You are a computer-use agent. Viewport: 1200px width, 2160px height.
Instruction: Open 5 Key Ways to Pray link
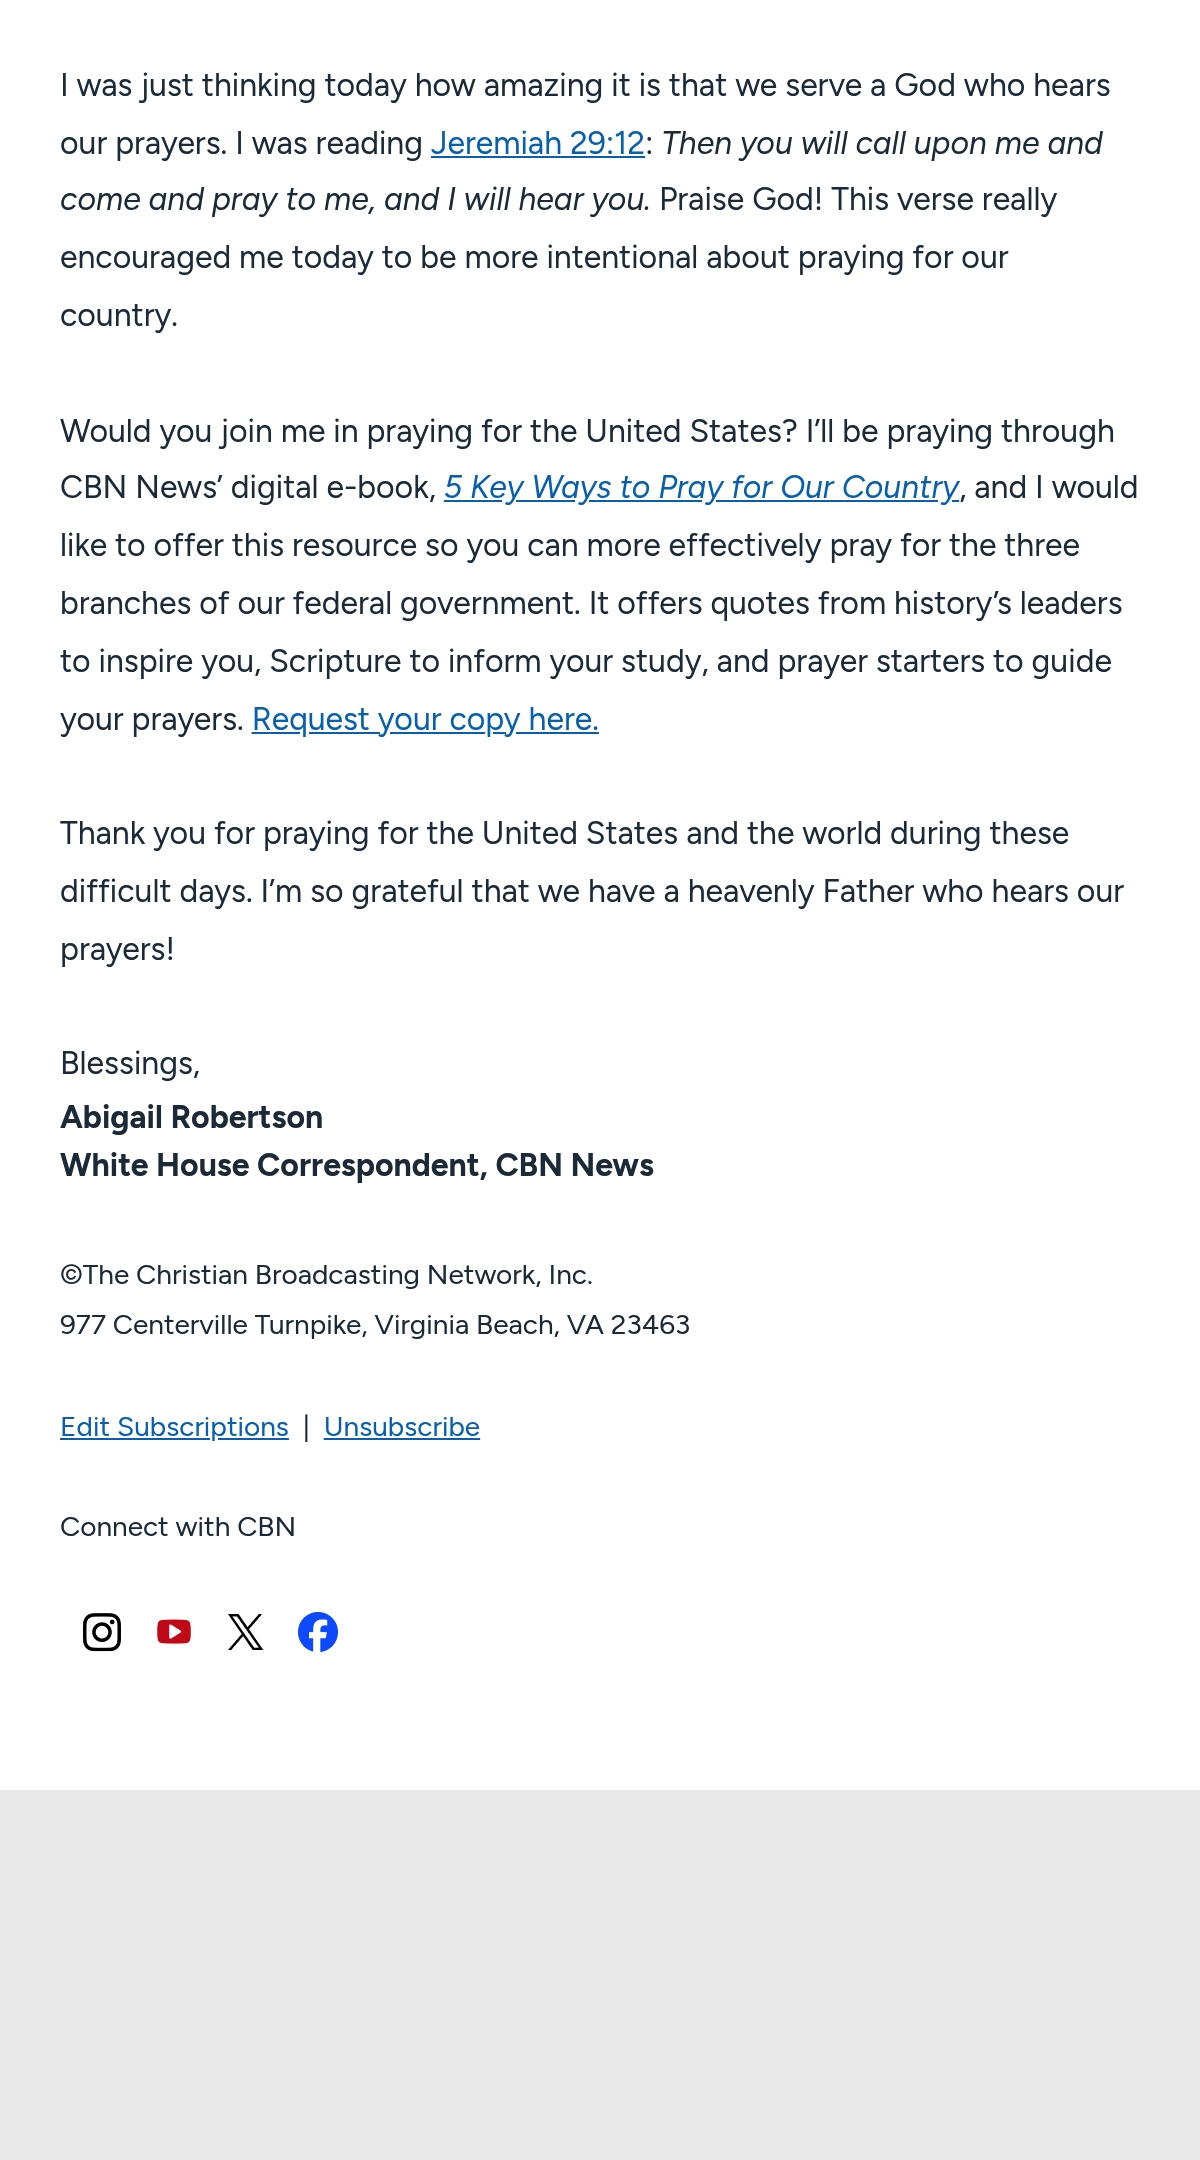[x=702, y=487]
